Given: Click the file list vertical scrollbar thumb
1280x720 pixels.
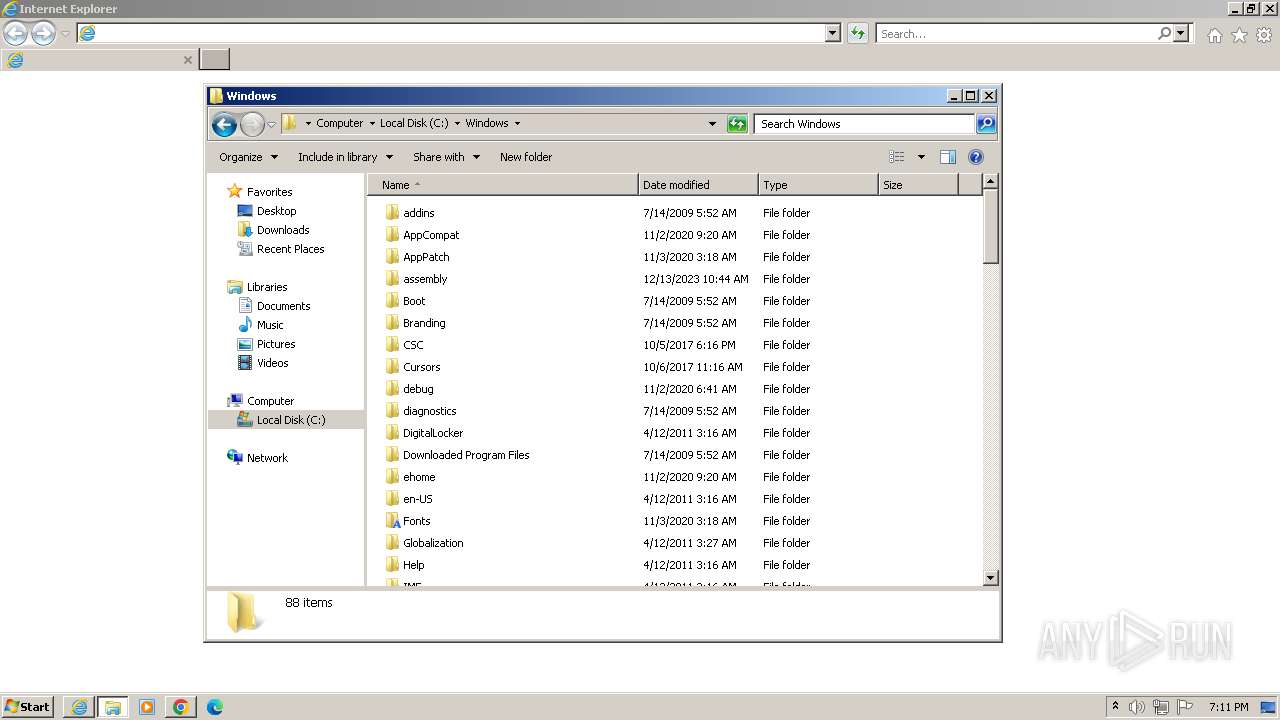Looking at the screenshot, I should pos(991,226).
